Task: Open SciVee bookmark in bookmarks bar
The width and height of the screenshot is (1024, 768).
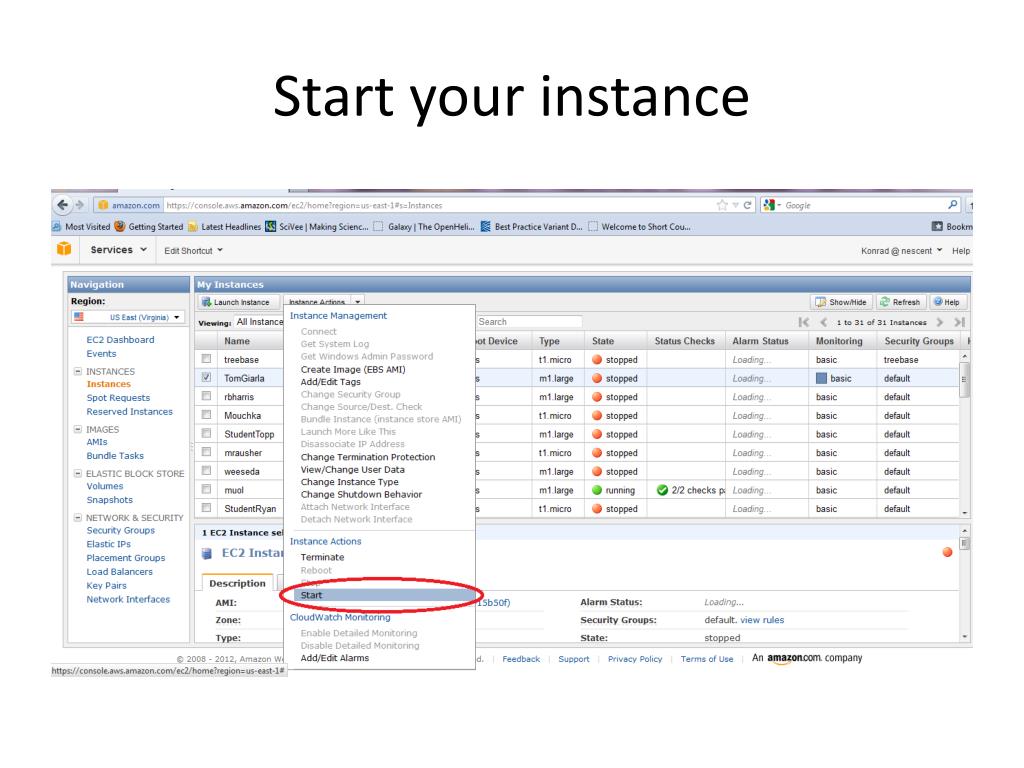Action: (316, 227)
